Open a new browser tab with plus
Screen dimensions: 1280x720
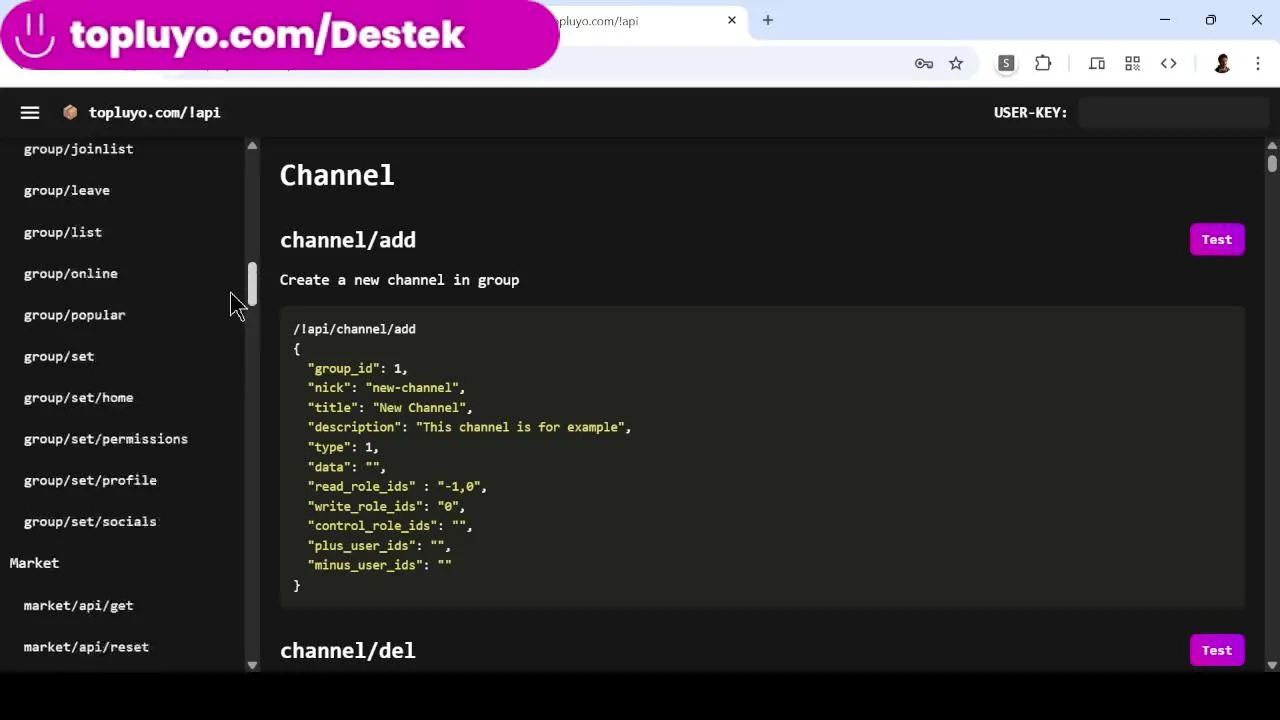click(x=768, y=20)
